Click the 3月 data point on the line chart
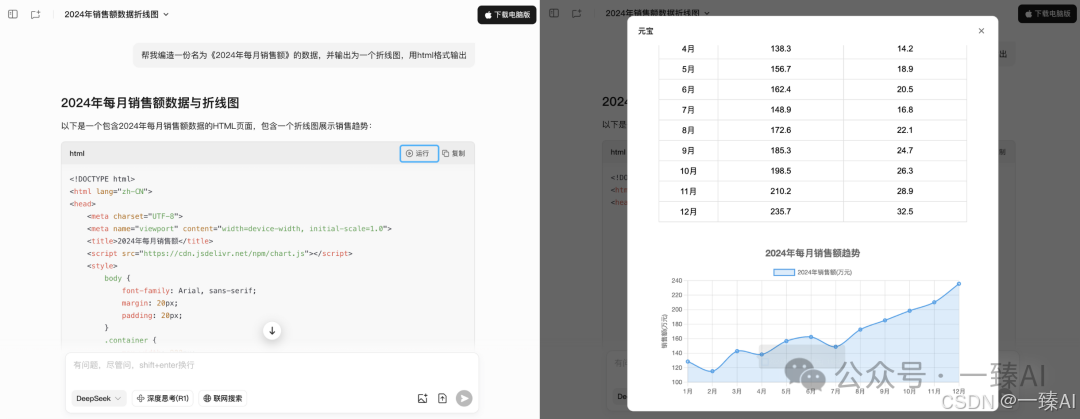The image size is (1080, 419). click(x=737, y=351)
